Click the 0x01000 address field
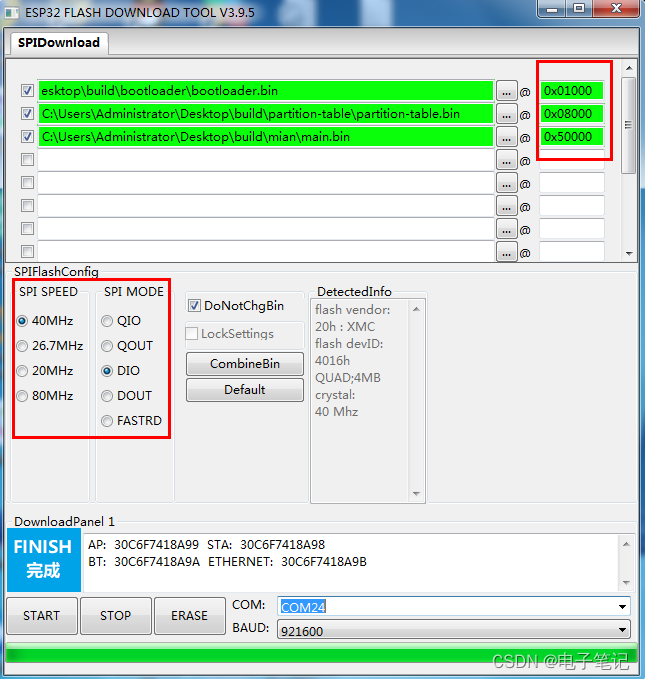Image resolution: width=645 pixels, height=679 pixels. [572, 91]
